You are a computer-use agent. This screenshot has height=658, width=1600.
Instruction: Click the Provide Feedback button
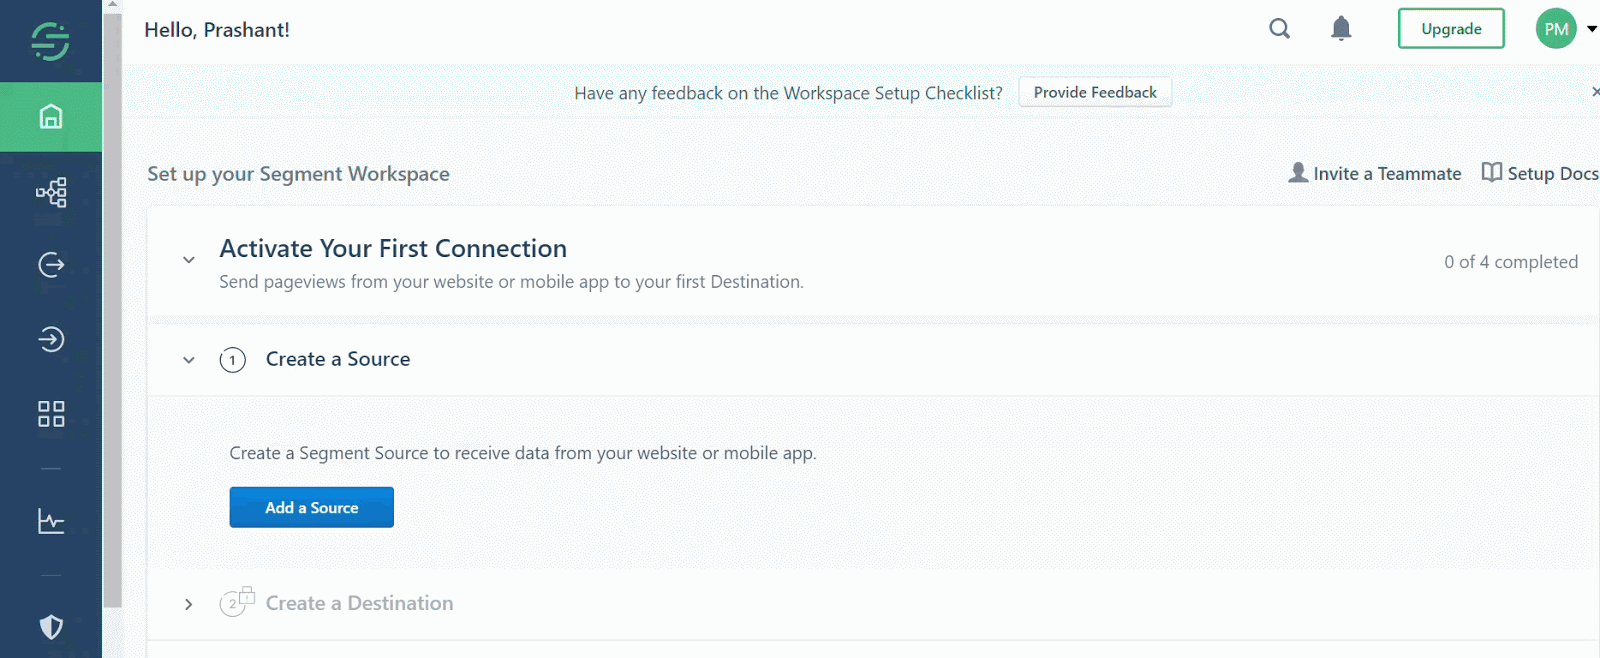(x=1095, y=92)
